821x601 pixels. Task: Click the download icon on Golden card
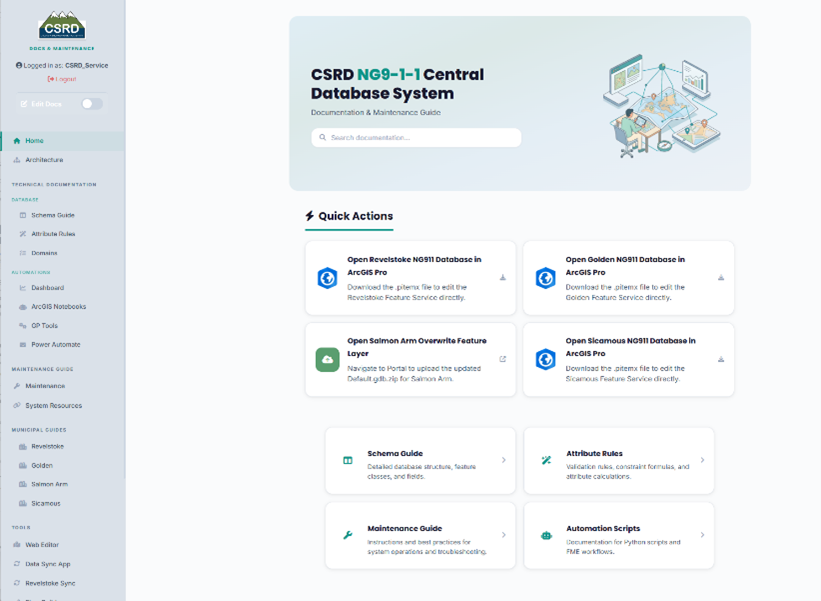coord(721,277)
